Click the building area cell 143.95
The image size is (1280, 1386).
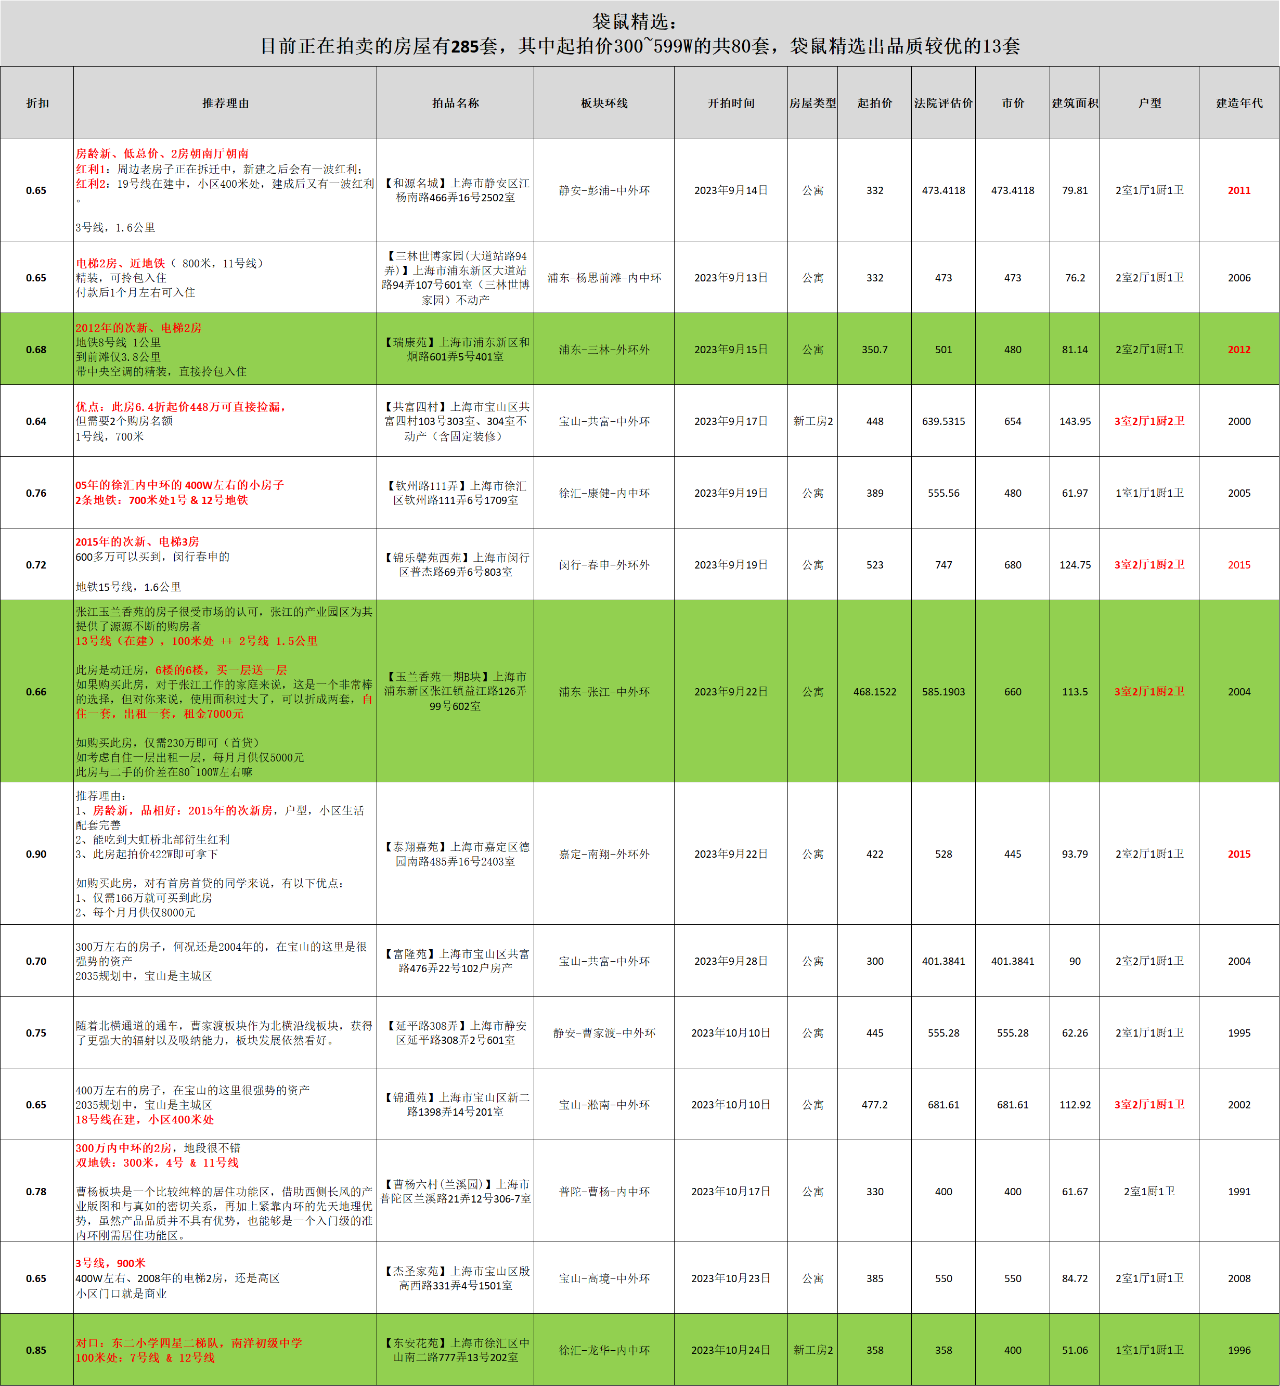pos(1075,422)
